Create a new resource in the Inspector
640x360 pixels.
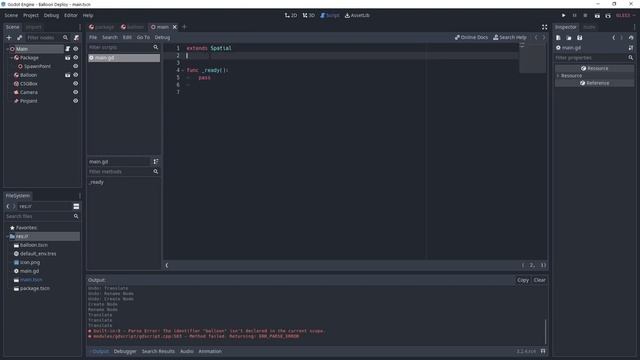pyautogui.click(x=558, y=38)
